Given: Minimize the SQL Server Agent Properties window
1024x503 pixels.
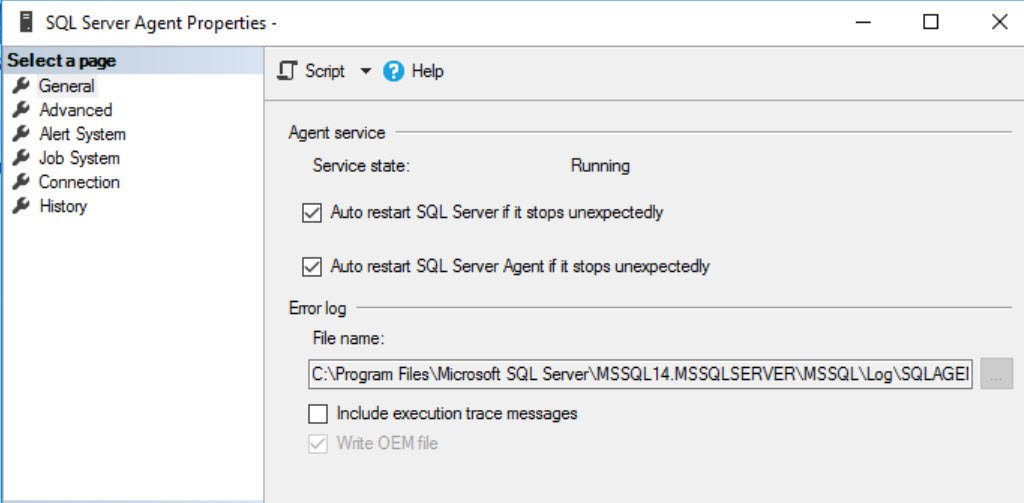Looking at the screenshot, I should point(863,22).
